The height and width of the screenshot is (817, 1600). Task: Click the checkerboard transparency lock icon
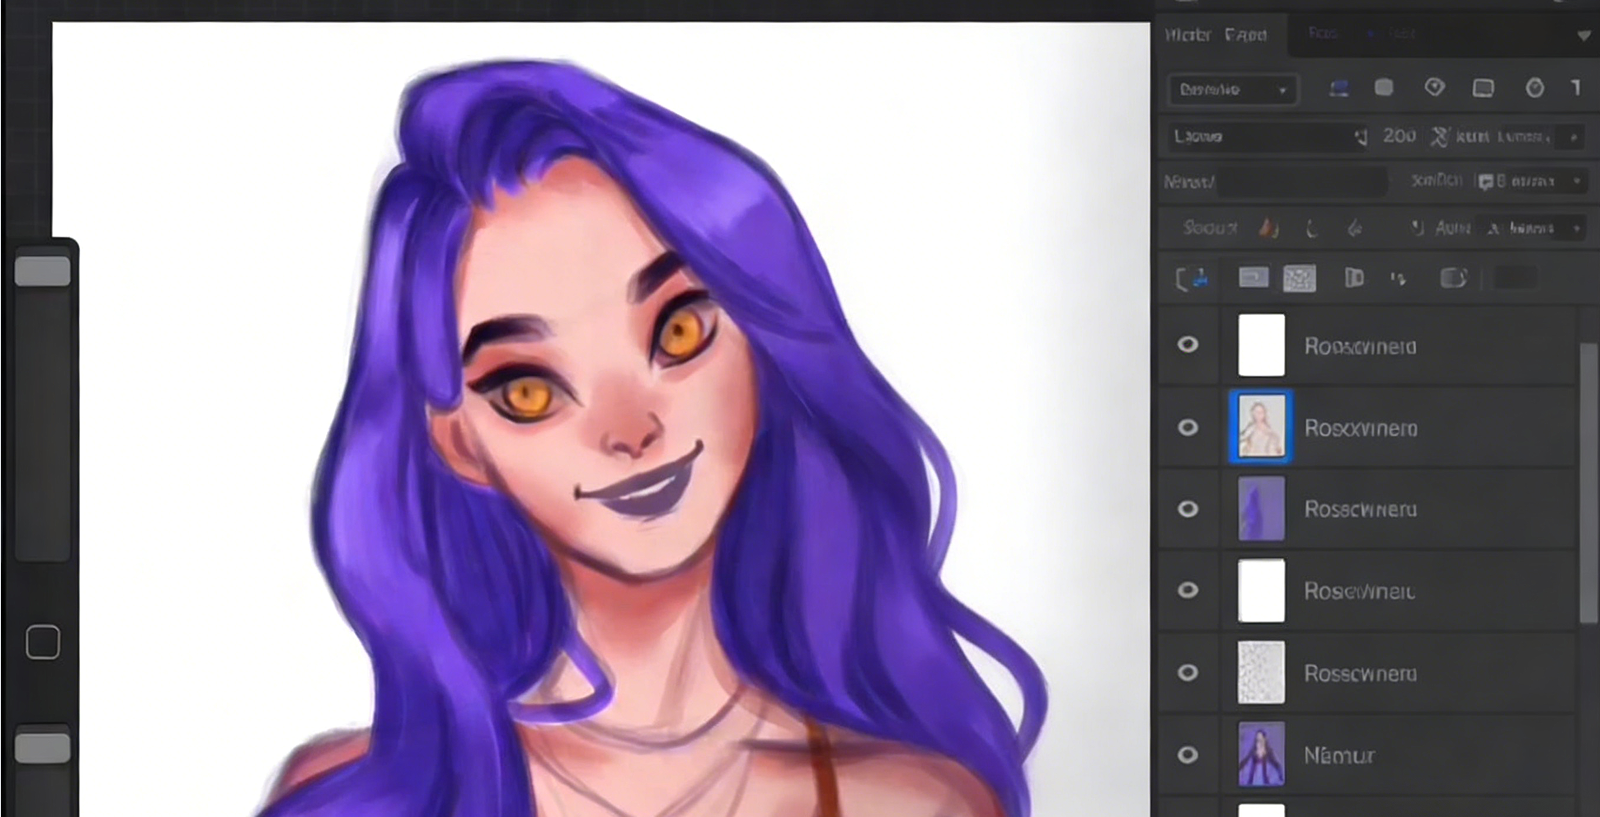[1299, 278]
